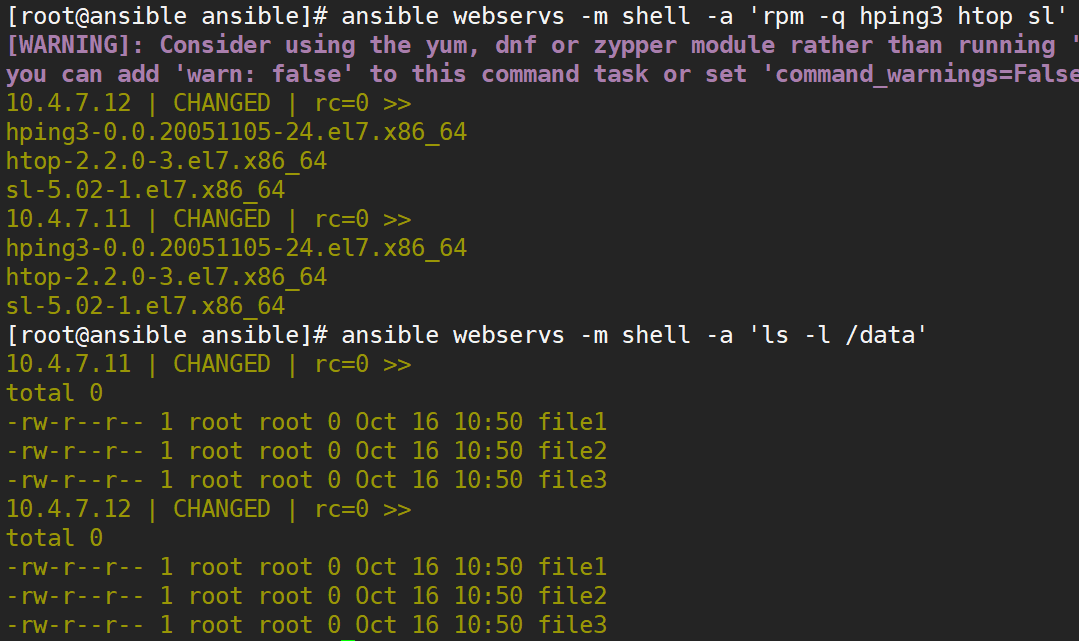Click the first htop-2.2.0-3.el7.x86_64 line
The width and height of the screenshot is (1079, 641).
[167, 161]
